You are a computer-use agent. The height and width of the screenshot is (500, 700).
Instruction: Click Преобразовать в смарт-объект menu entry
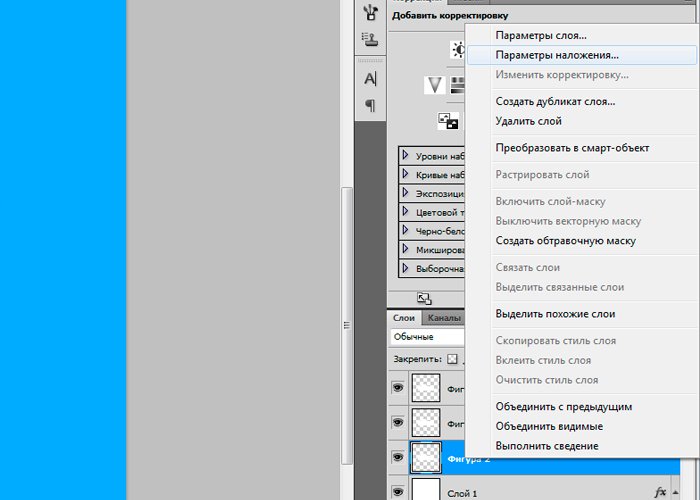(572, 148)
